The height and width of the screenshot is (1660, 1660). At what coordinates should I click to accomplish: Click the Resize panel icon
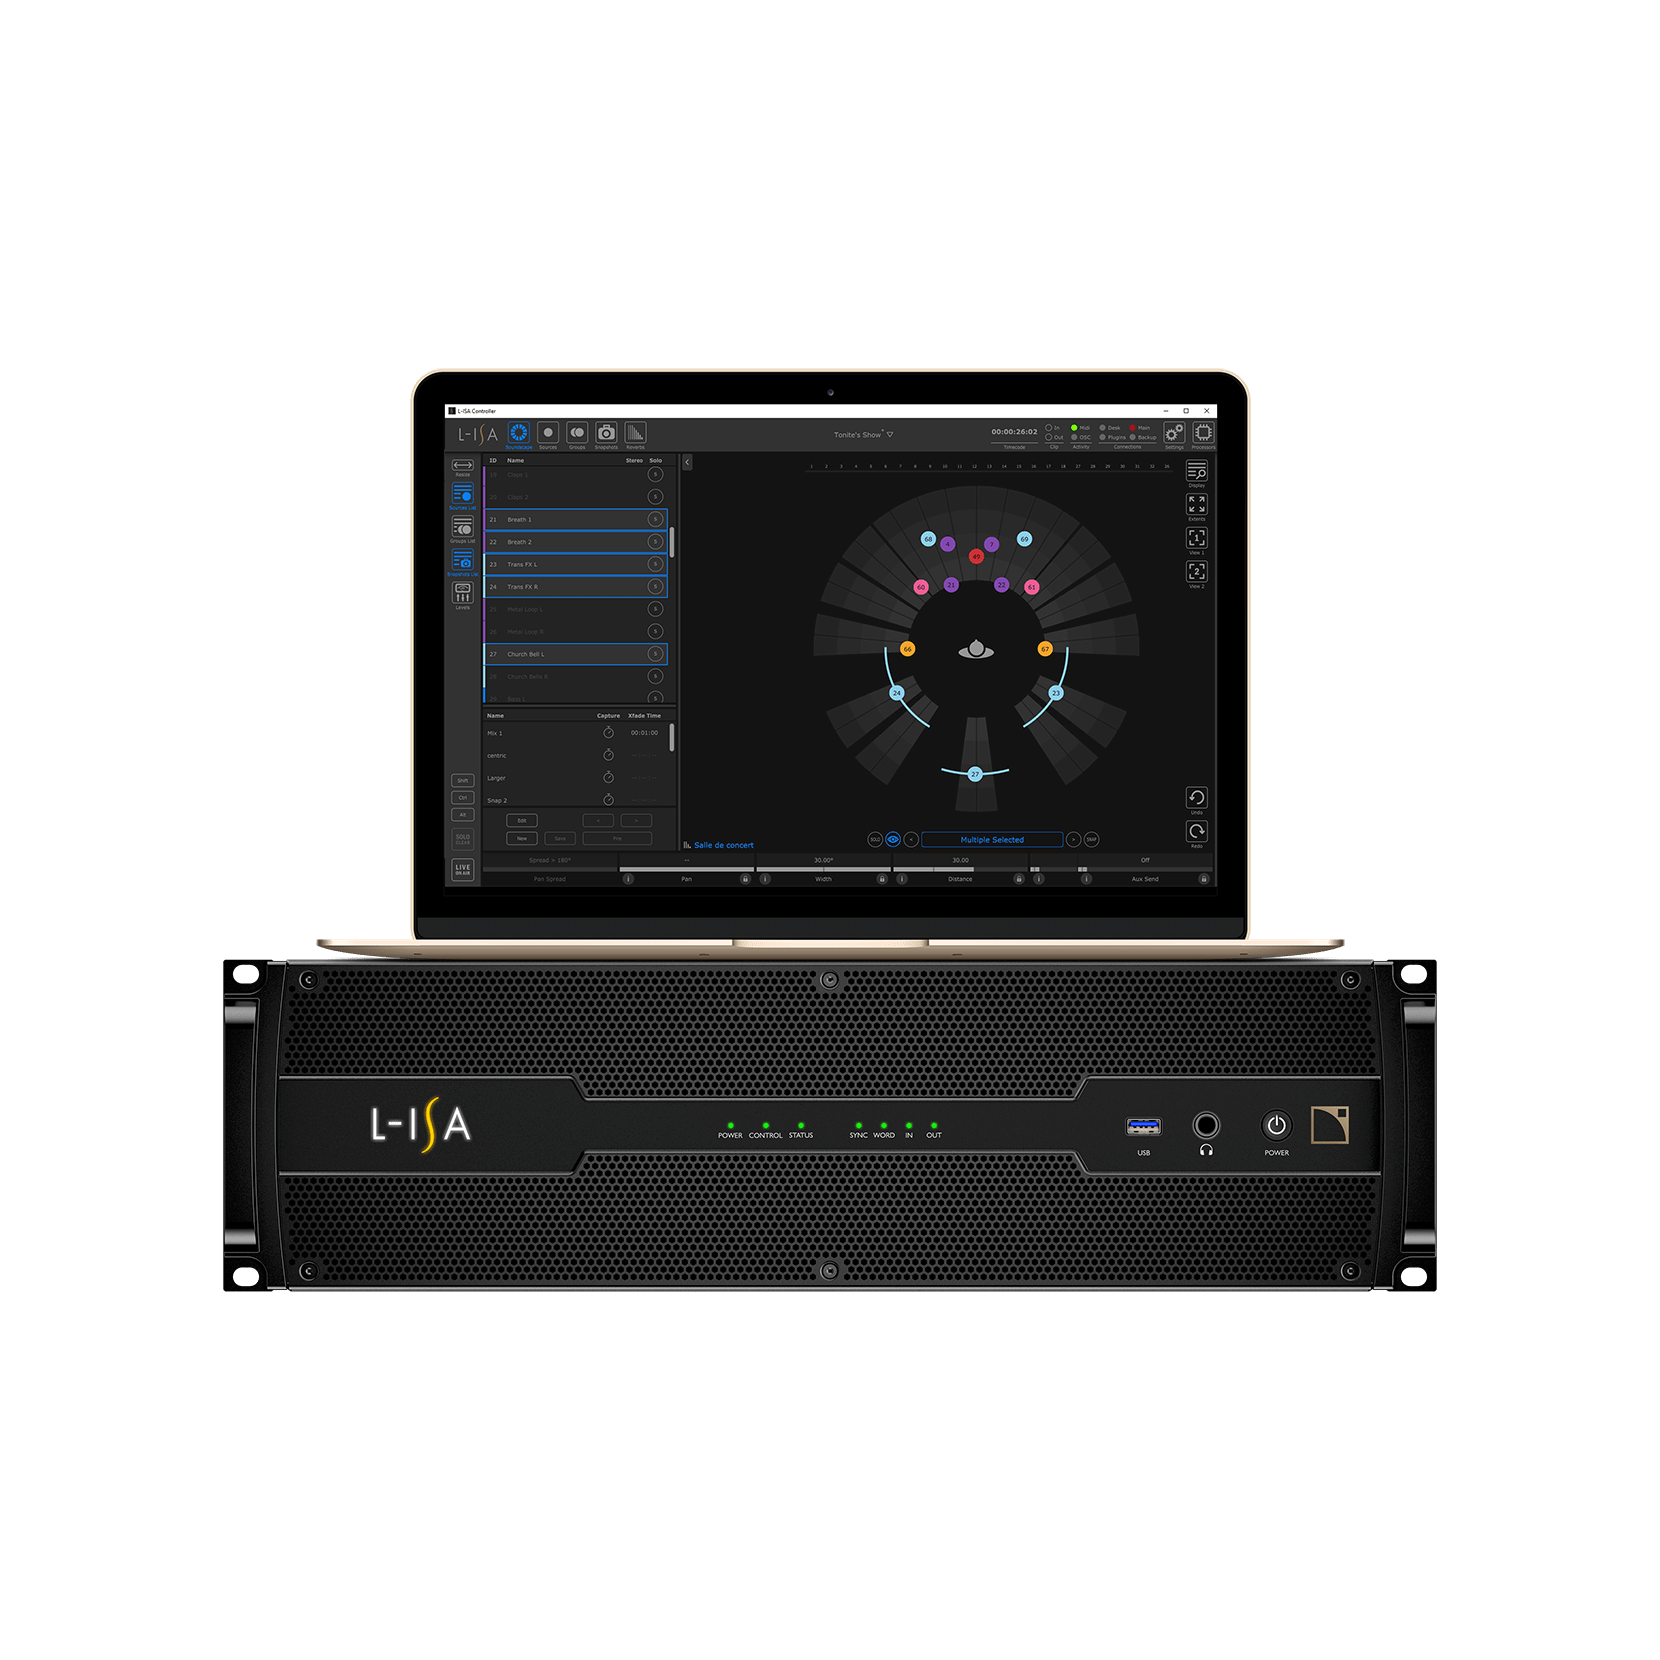click(462, 465)
